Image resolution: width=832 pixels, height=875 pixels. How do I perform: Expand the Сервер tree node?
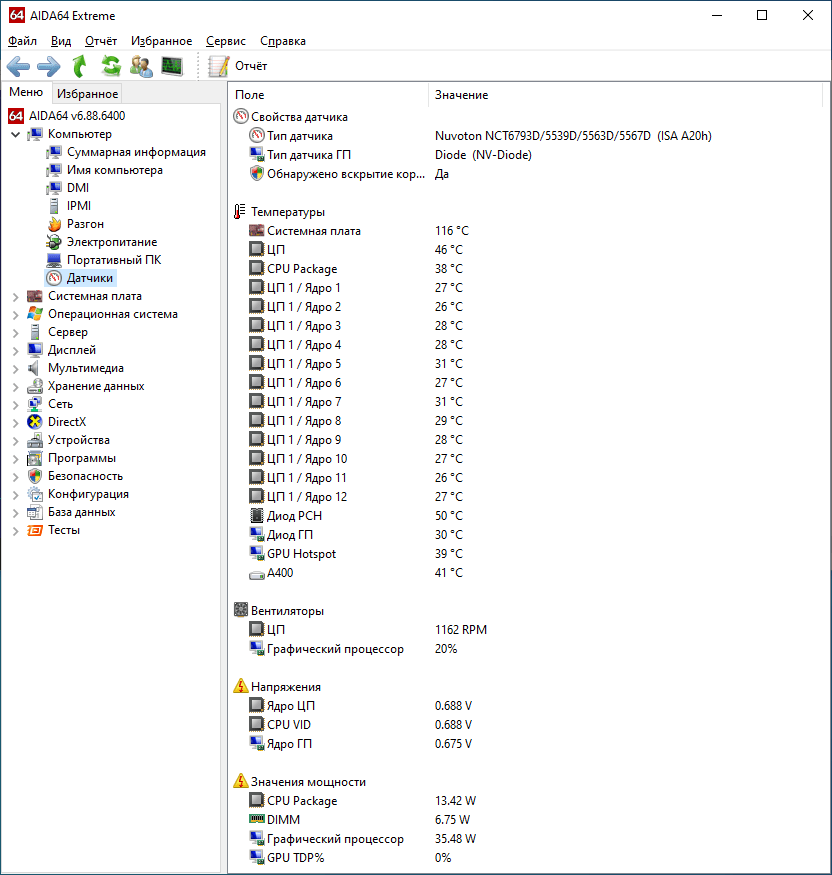pos(16,333)
